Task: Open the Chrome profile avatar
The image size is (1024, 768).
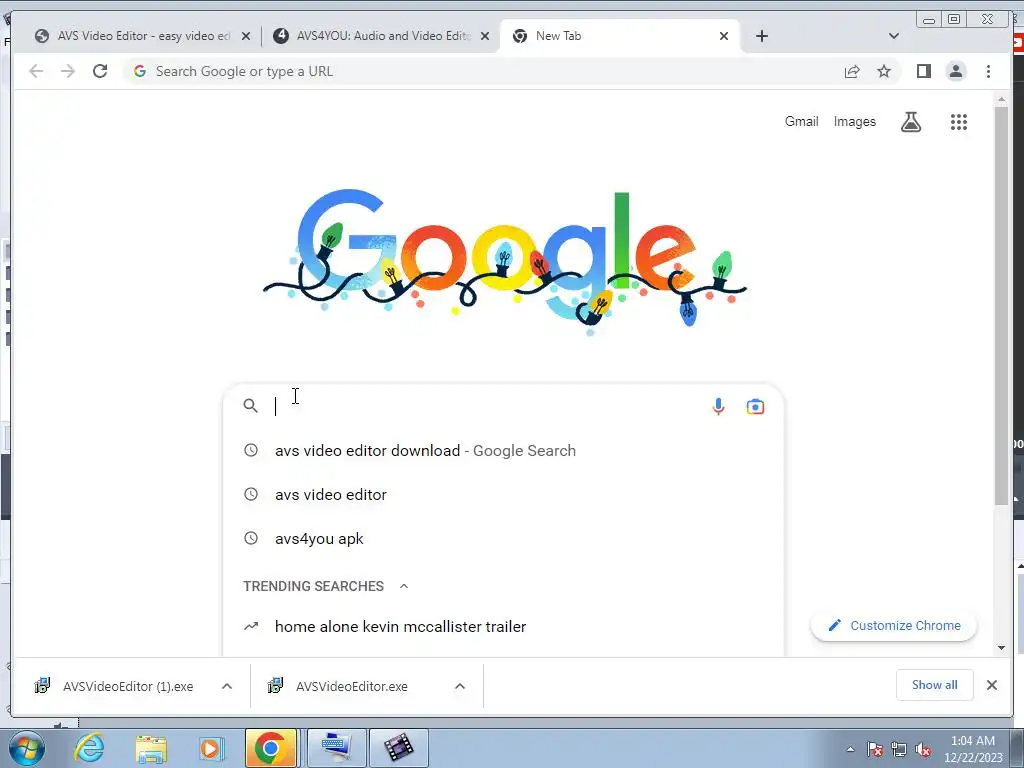Action: 955,71
